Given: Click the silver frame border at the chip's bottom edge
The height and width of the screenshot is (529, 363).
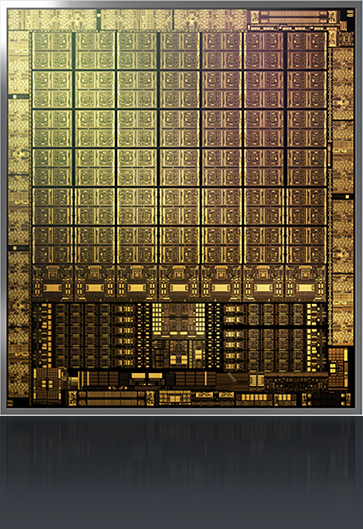Looking at the screenshot, I should (182, 411).
